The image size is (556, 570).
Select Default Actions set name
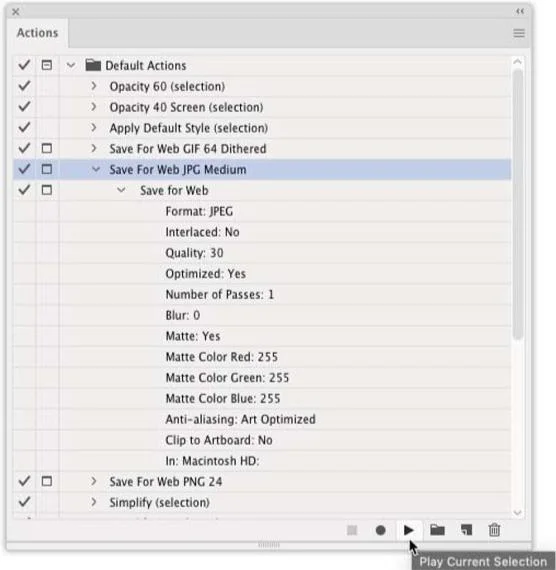tap(145, 66)
